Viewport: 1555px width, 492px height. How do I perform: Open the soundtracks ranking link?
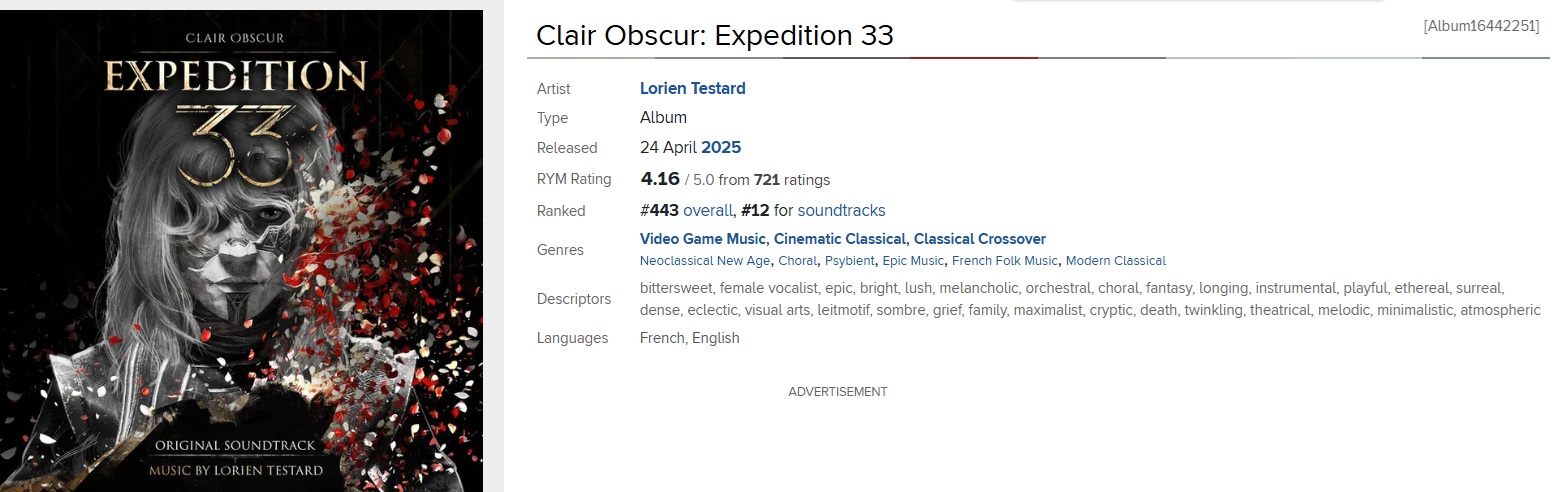(841, 210)
